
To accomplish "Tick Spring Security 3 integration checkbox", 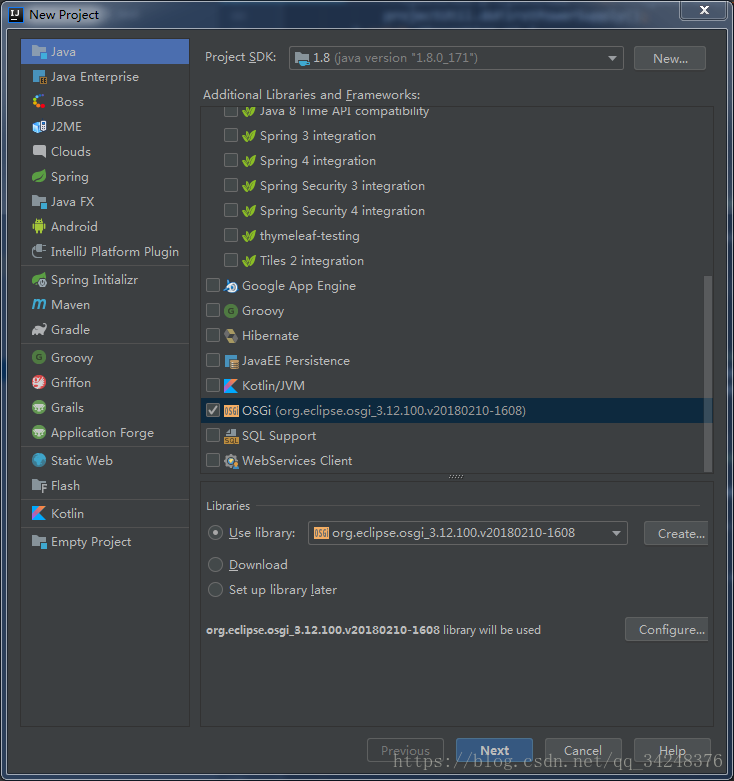I will 231,185.
